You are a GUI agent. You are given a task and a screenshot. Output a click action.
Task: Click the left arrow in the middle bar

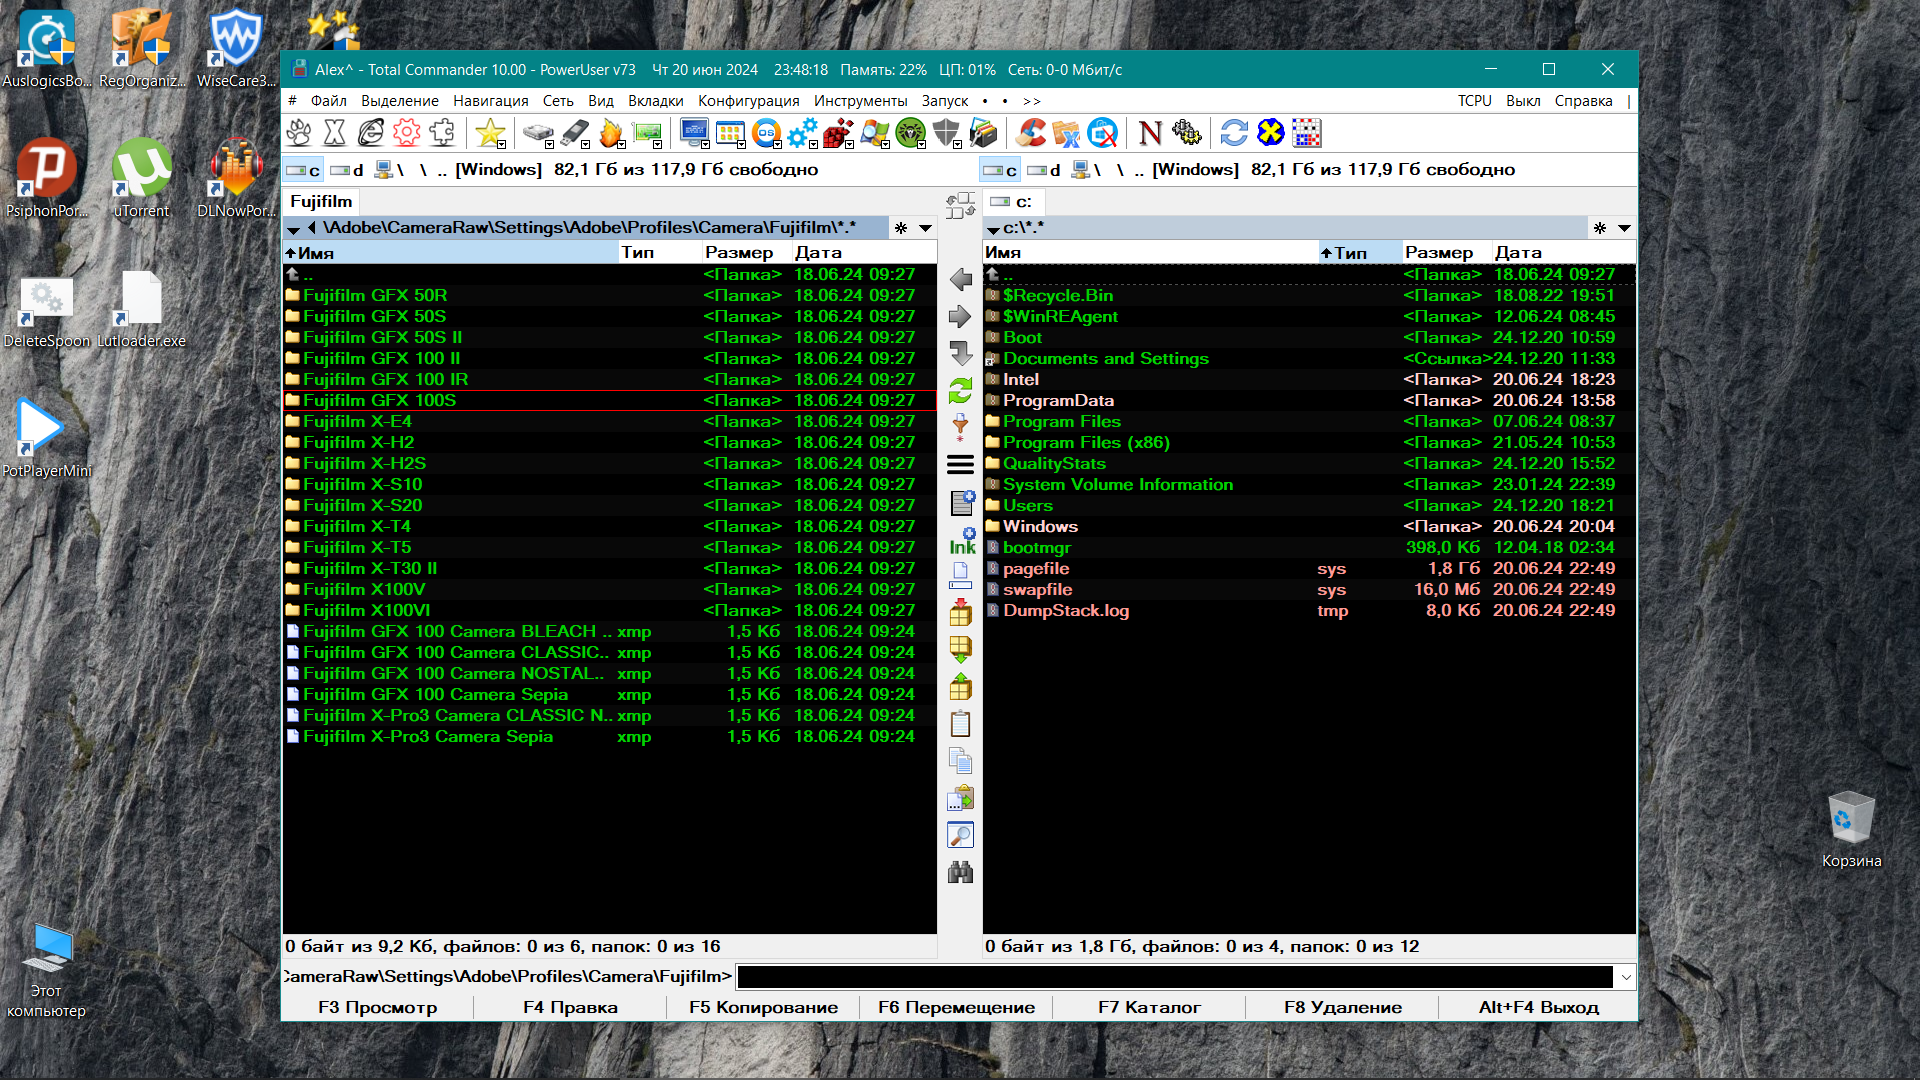(x=960, y=280)
